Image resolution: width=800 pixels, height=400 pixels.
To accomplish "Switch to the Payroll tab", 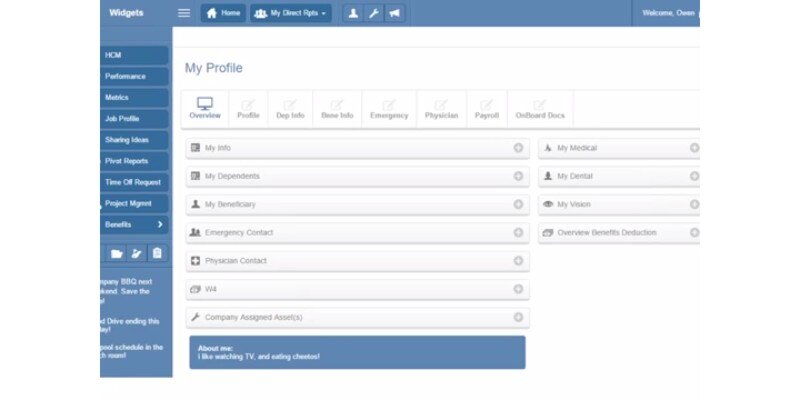I will click(x=487, y=109).
